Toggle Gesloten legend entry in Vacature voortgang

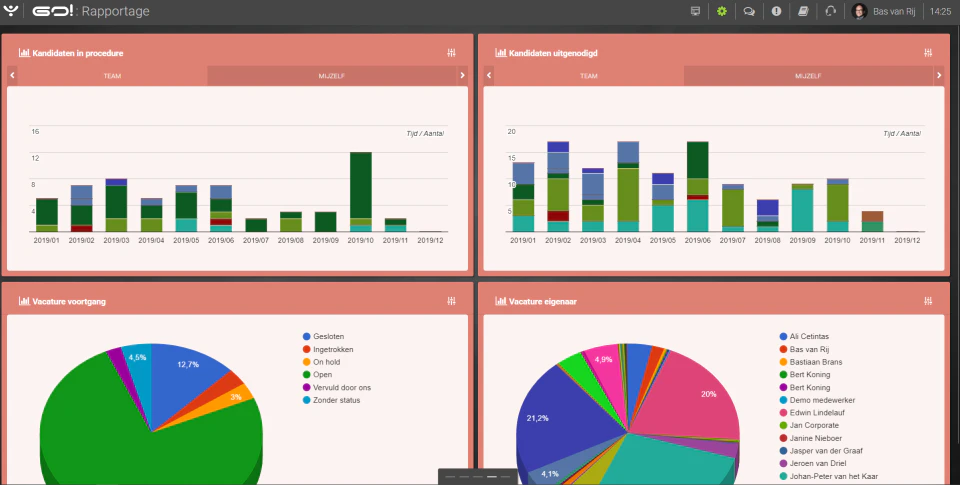click(x=324, y=337)
